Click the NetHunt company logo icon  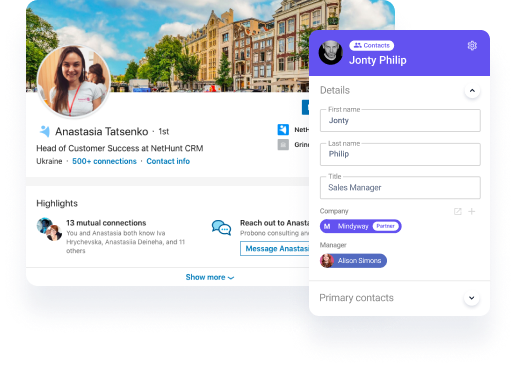pos(283,129)
